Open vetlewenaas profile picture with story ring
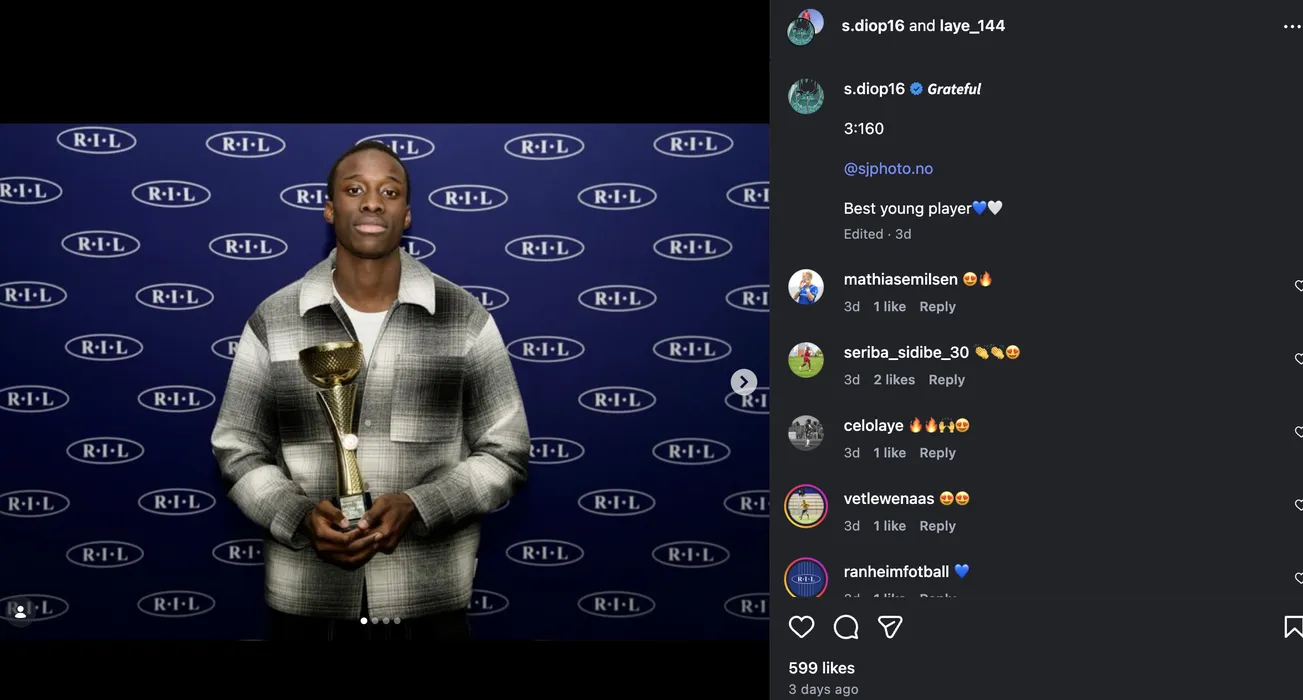Screen dimensions: 1303x700 point(806,506)
